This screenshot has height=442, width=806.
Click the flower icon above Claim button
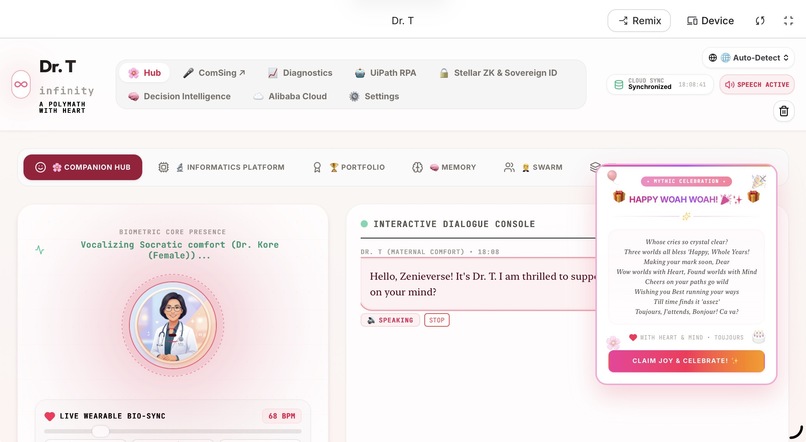tap(613, 342)
